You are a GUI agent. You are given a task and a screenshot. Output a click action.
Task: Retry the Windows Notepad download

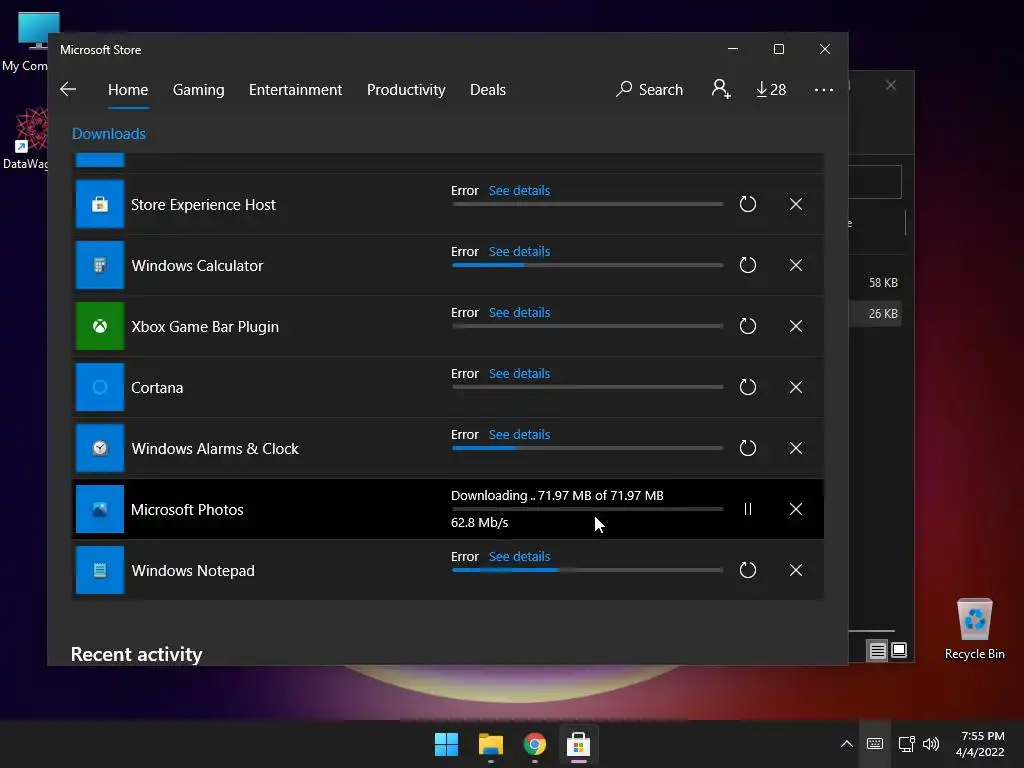point(748,570)
